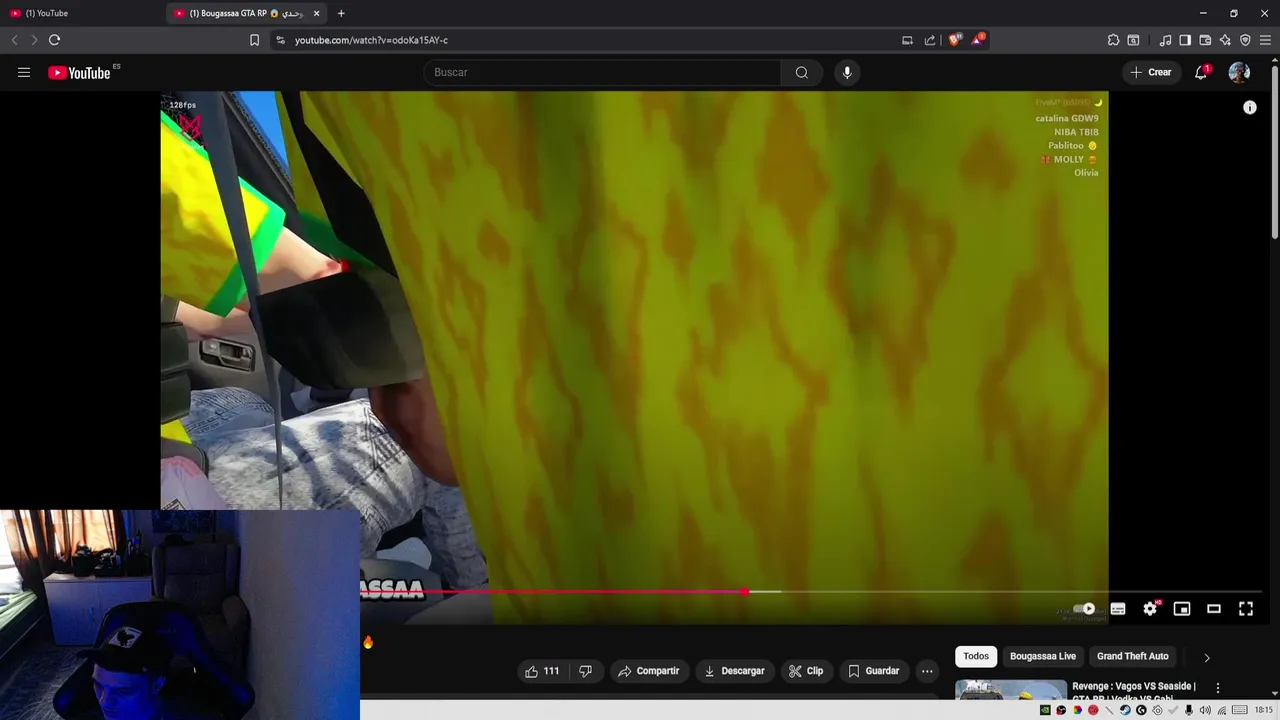Viewport: 1280px width, 720px height.
Task: Go forward in browser history
Action: 34,40
